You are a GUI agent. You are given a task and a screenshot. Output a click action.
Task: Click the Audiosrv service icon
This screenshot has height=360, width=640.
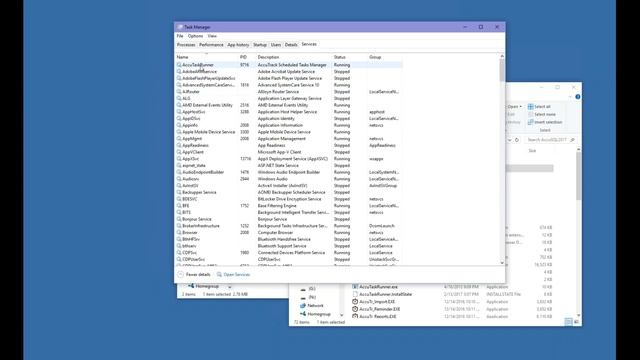point(179,179)
